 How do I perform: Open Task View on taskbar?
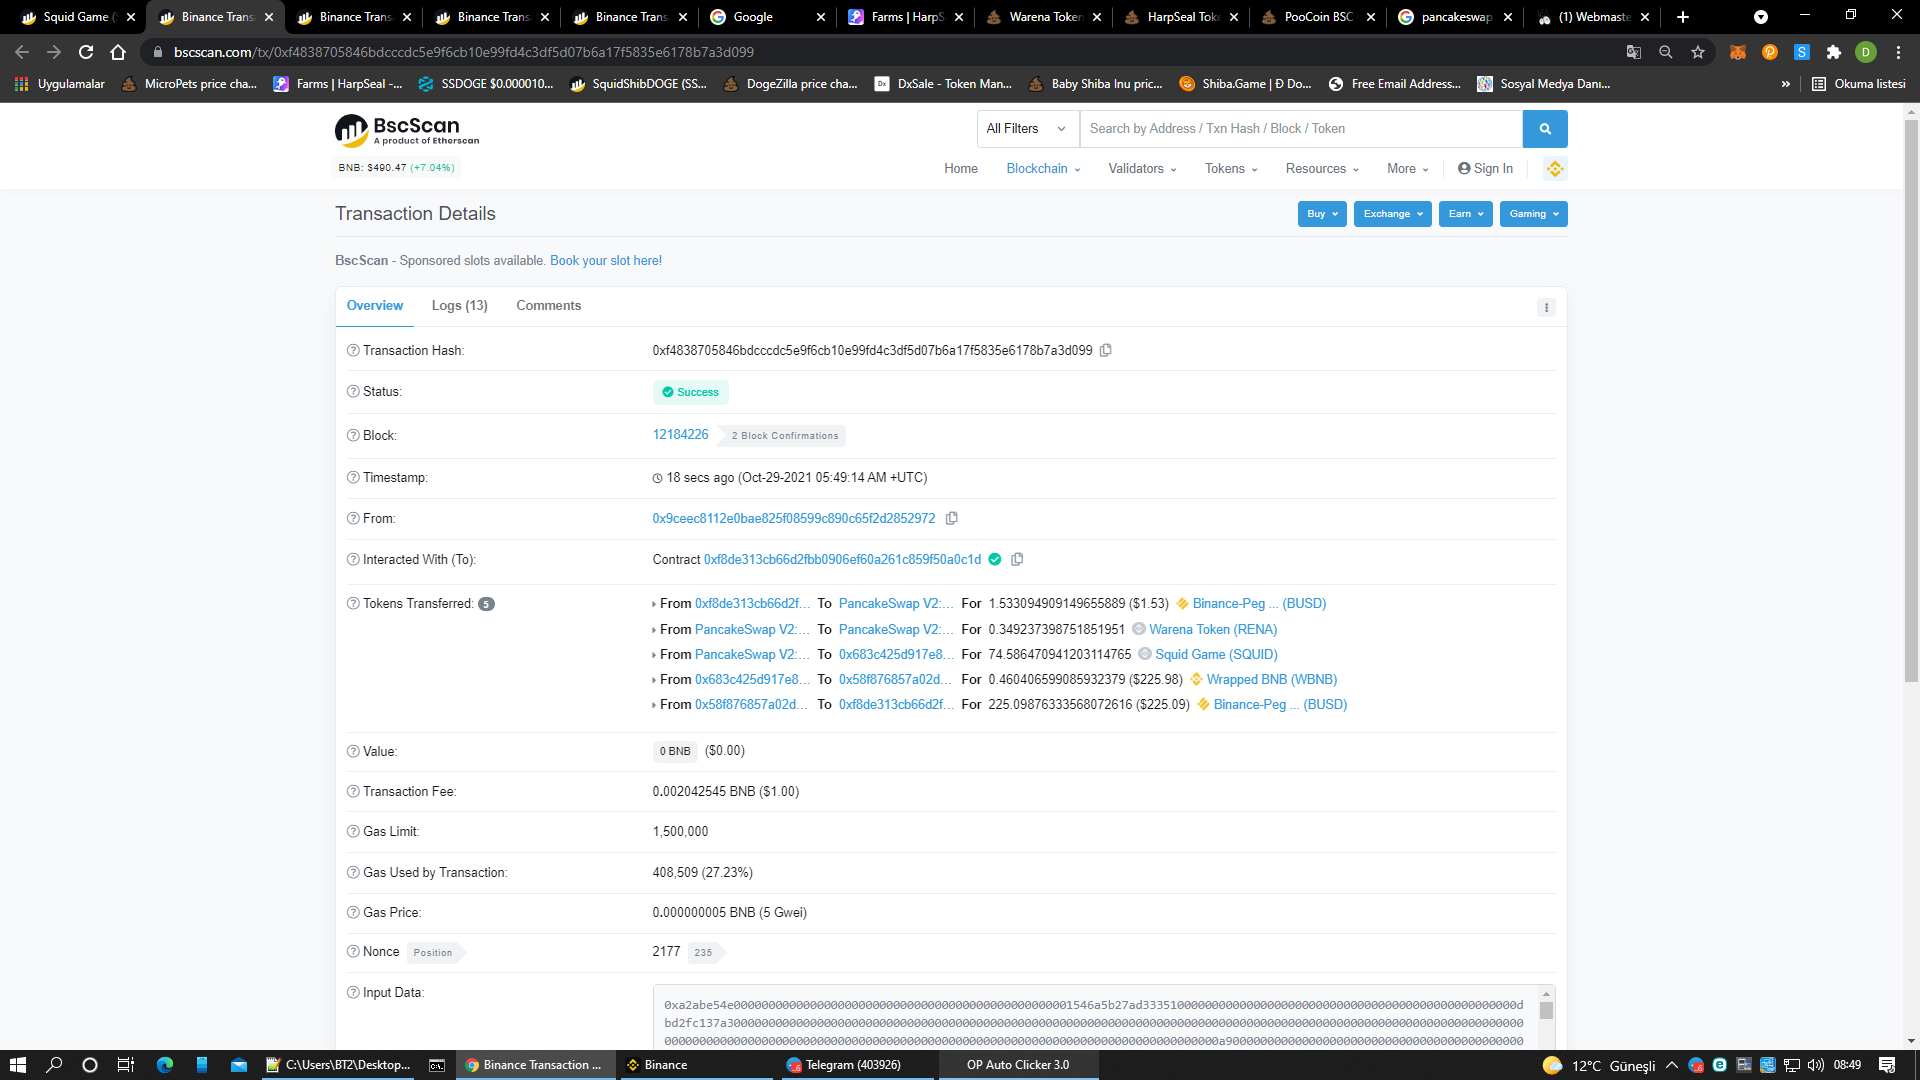coord(126,1065)
